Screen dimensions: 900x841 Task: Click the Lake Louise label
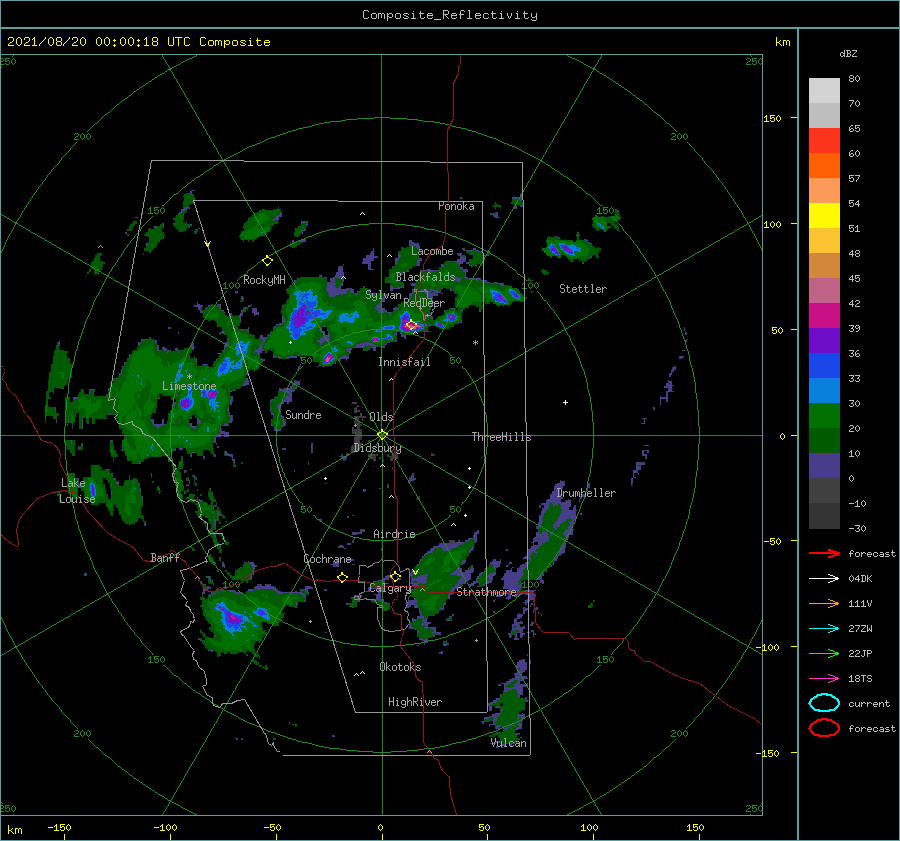[x=77, y=491]
